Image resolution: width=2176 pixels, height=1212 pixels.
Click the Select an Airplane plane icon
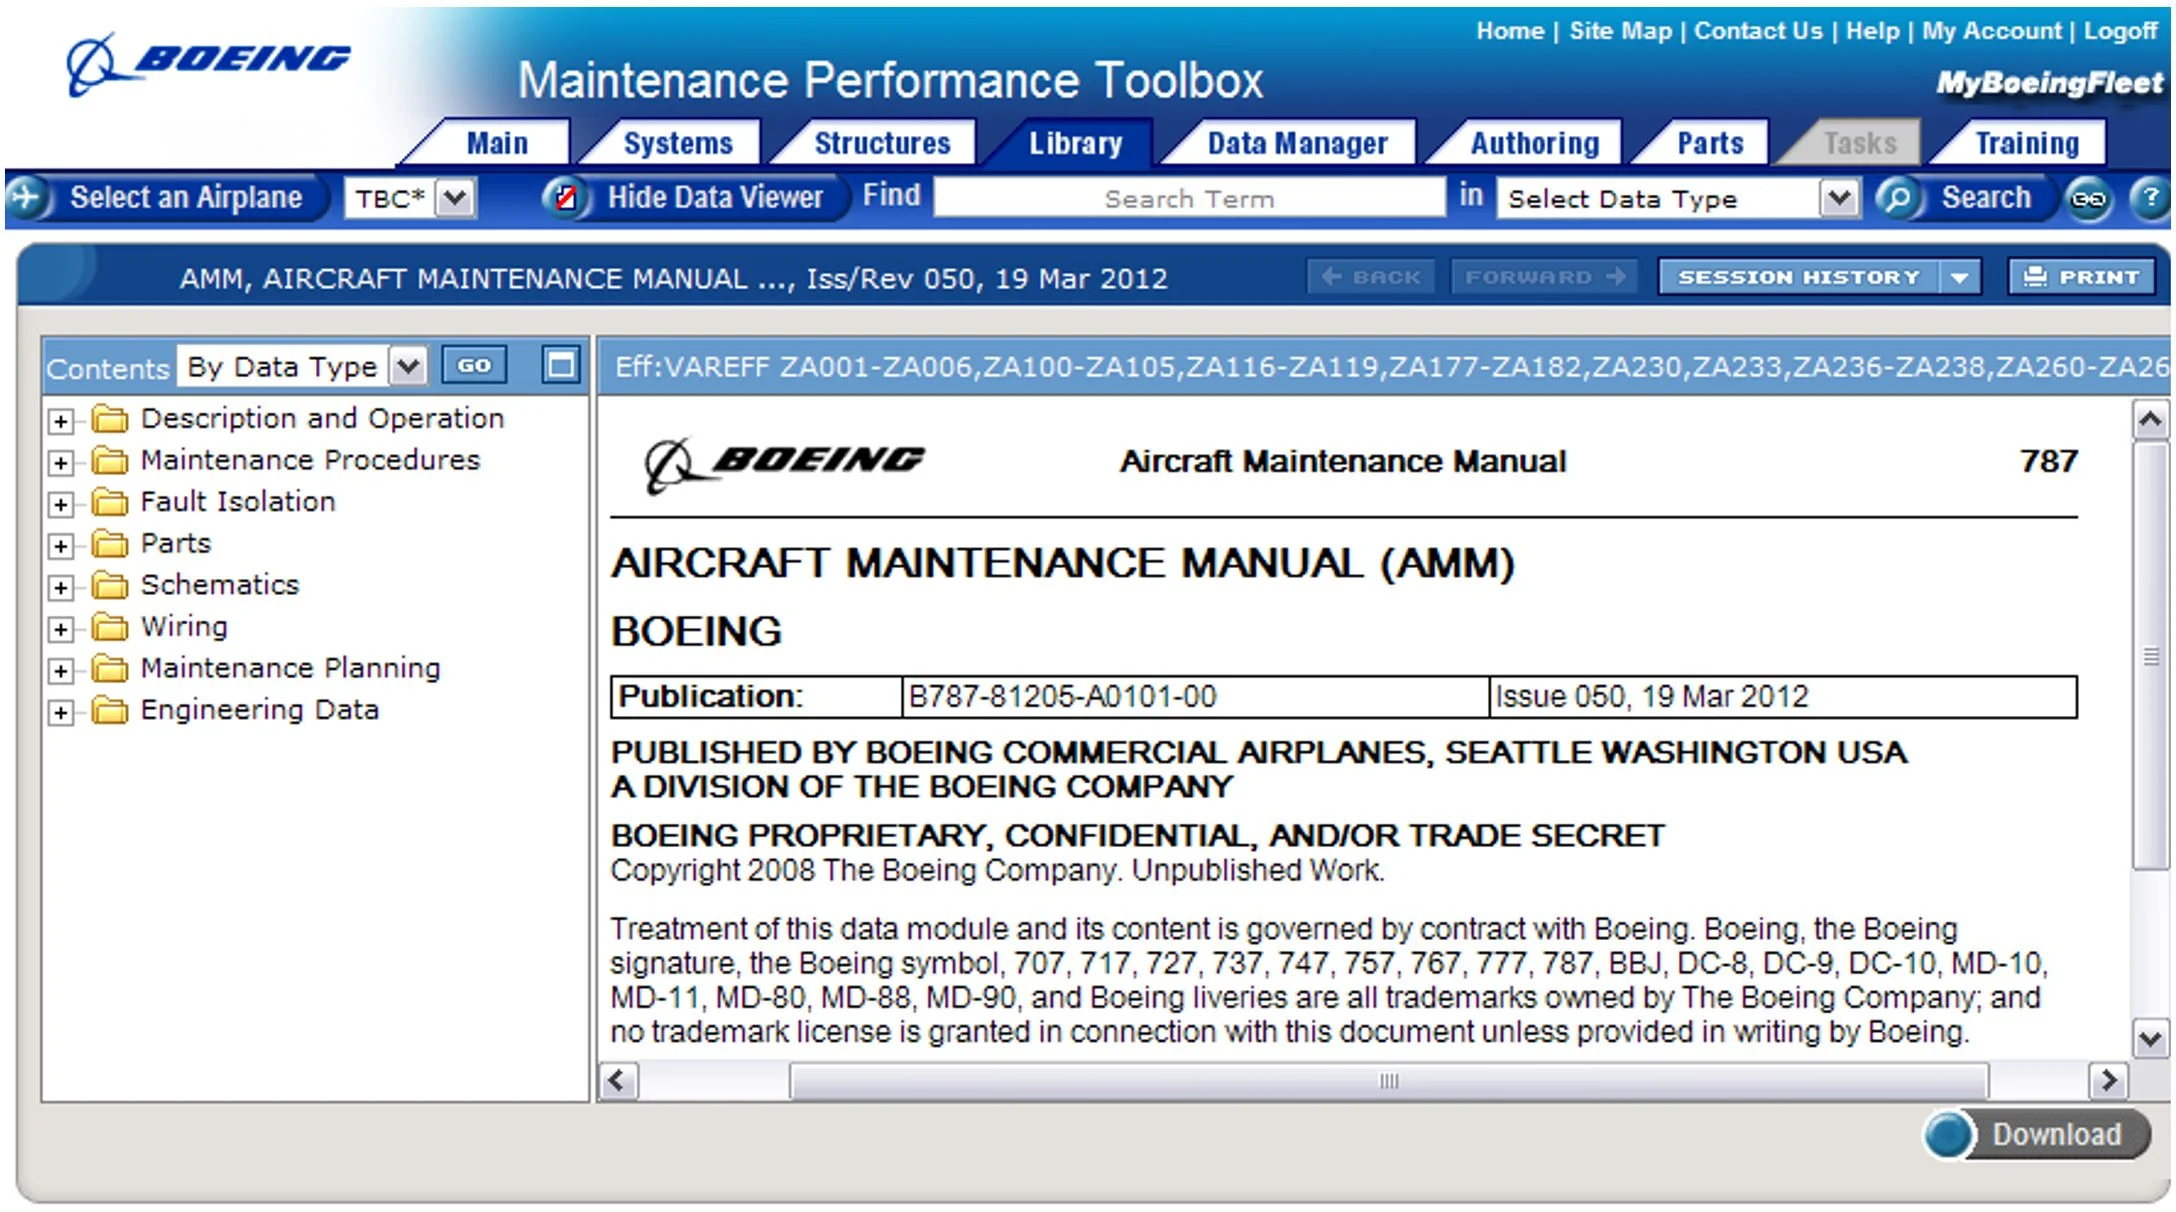point(27,197)
